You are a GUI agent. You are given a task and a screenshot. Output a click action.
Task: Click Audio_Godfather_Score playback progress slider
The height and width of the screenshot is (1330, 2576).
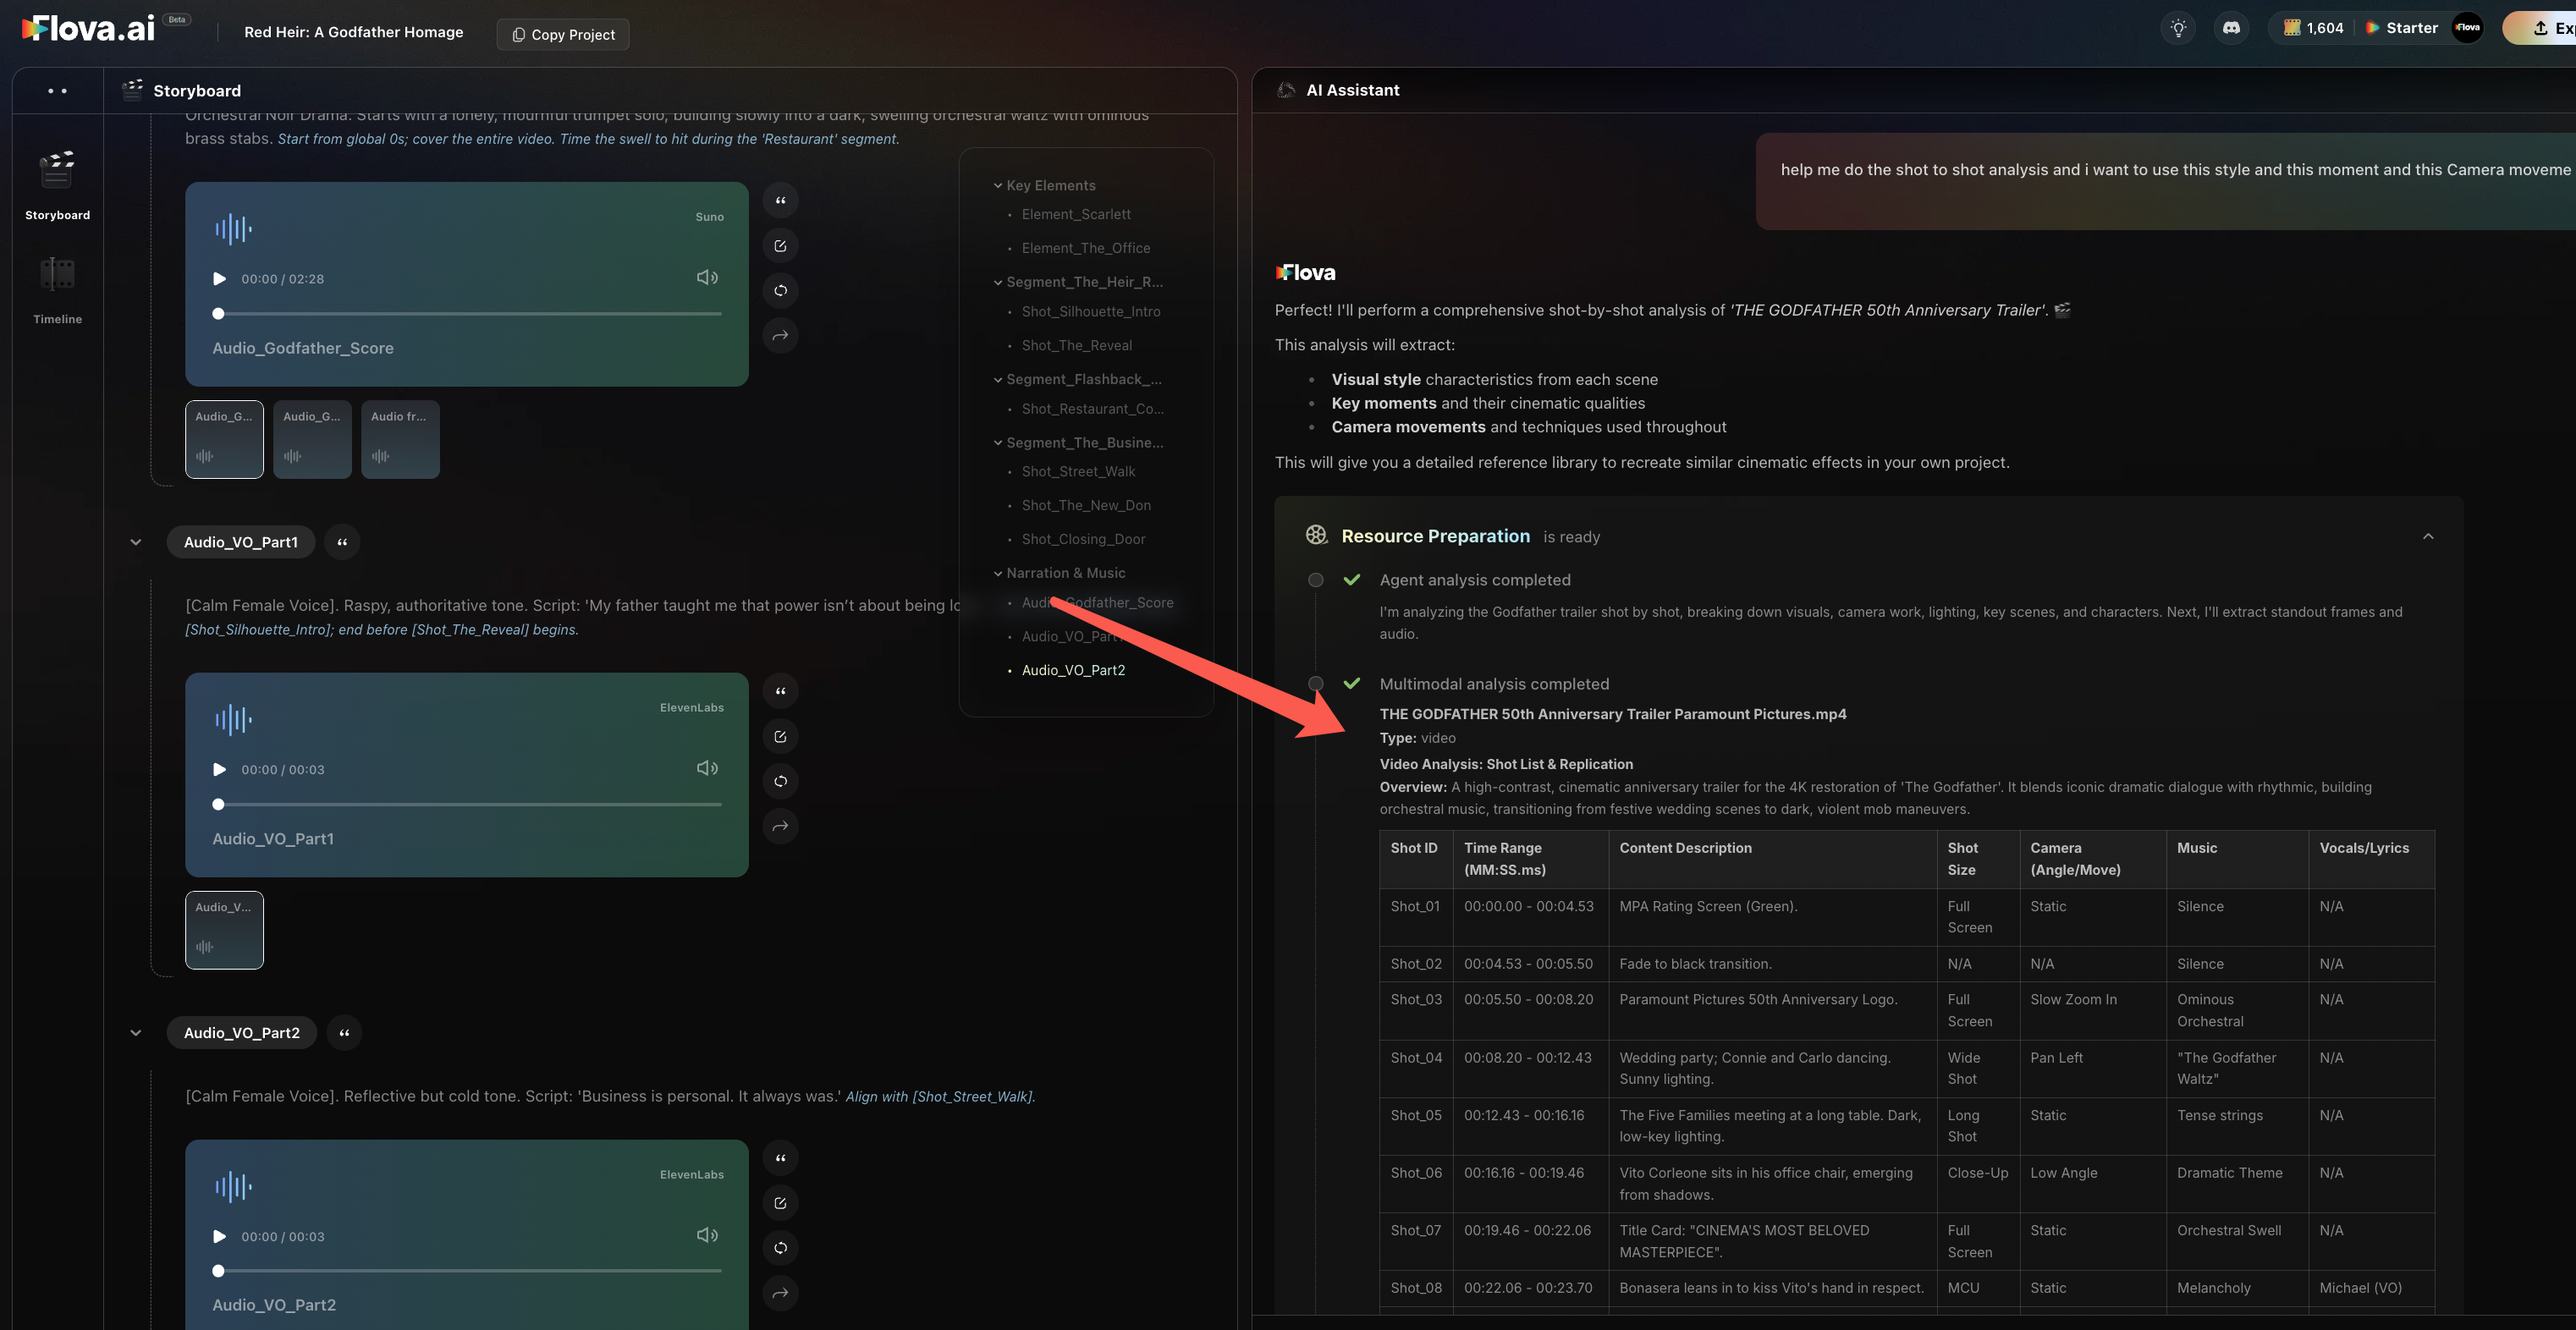[x=468, y=314]
